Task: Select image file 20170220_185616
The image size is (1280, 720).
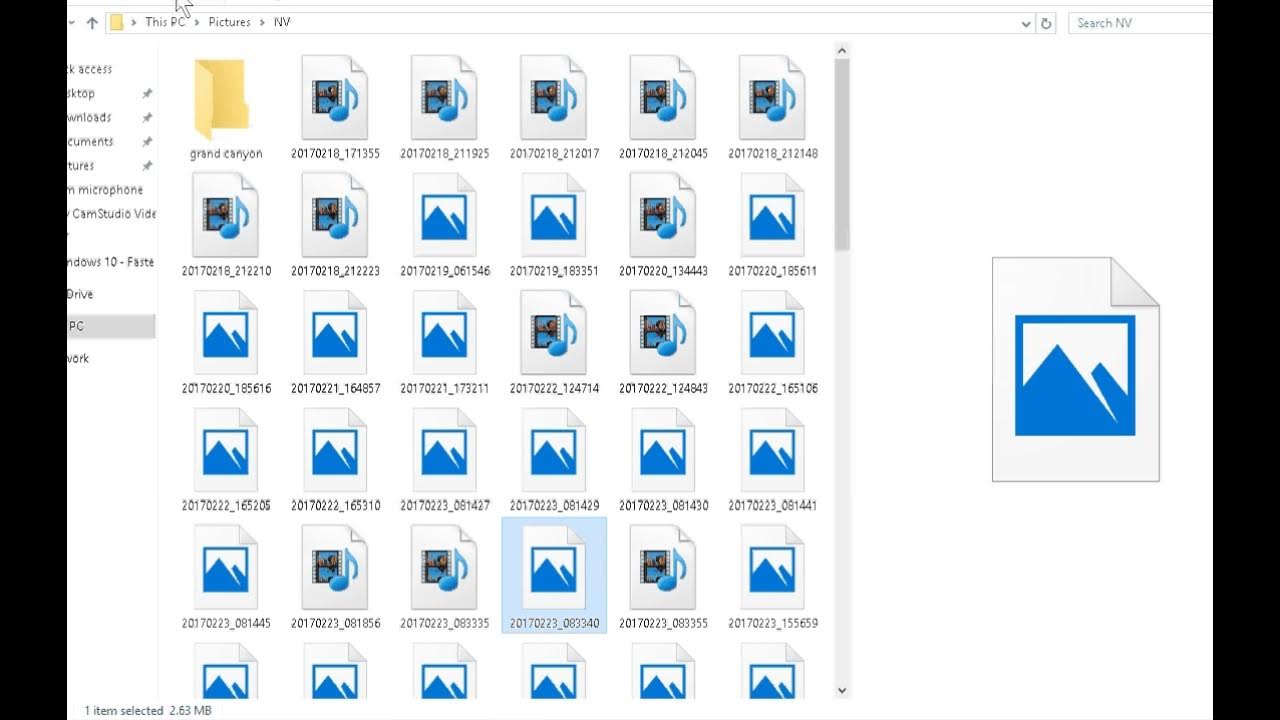Action: point(226,342)
